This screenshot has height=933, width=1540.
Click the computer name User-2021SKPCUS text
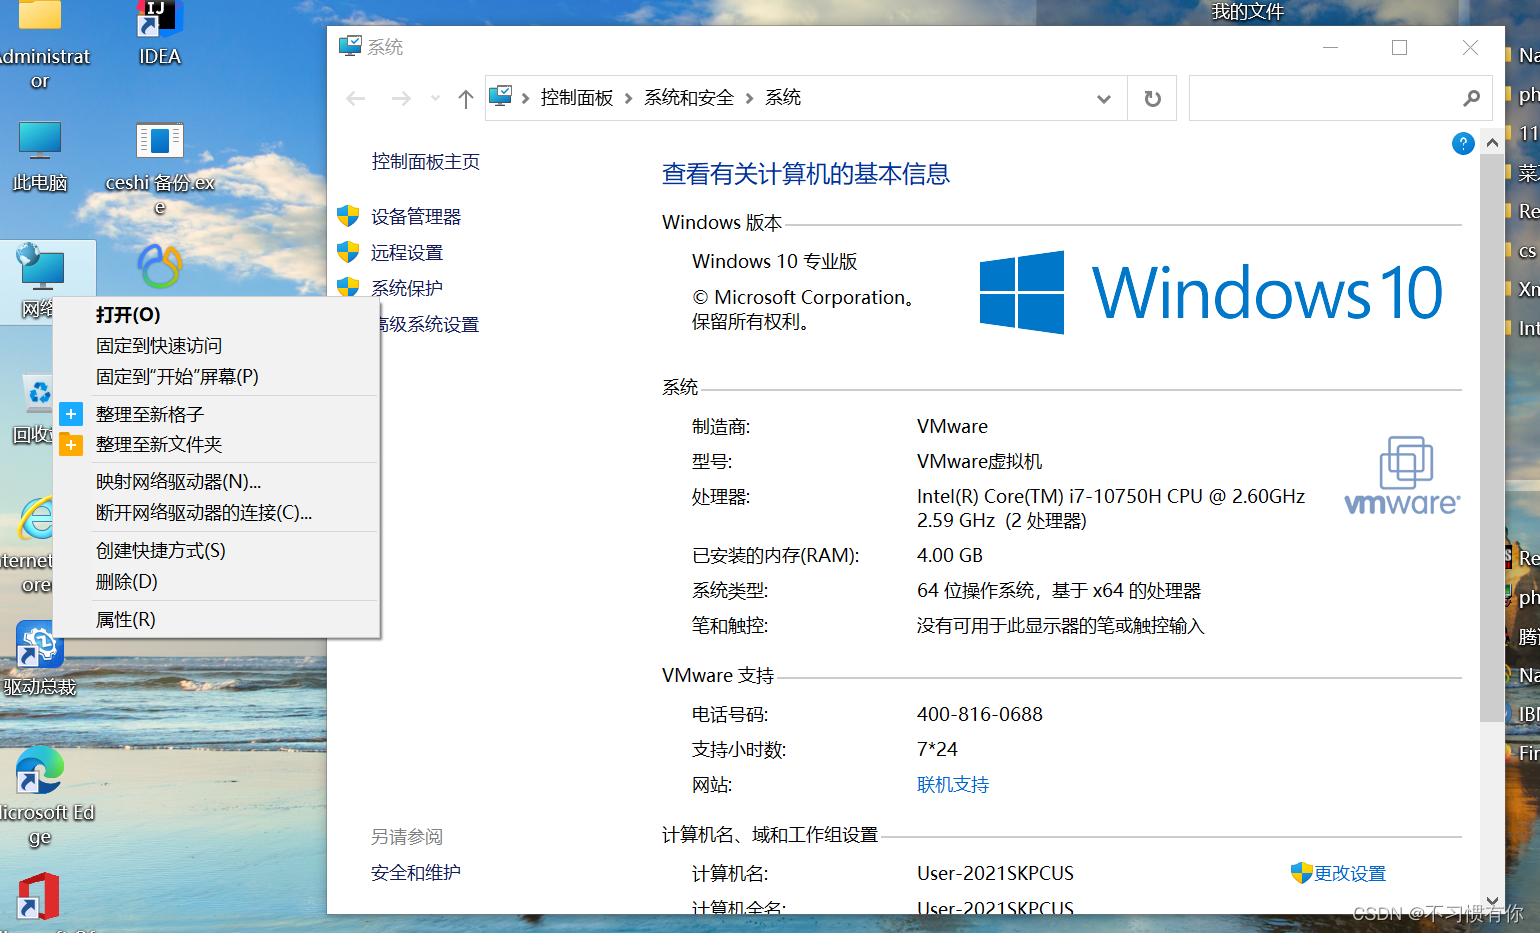[x=995, y=873]
